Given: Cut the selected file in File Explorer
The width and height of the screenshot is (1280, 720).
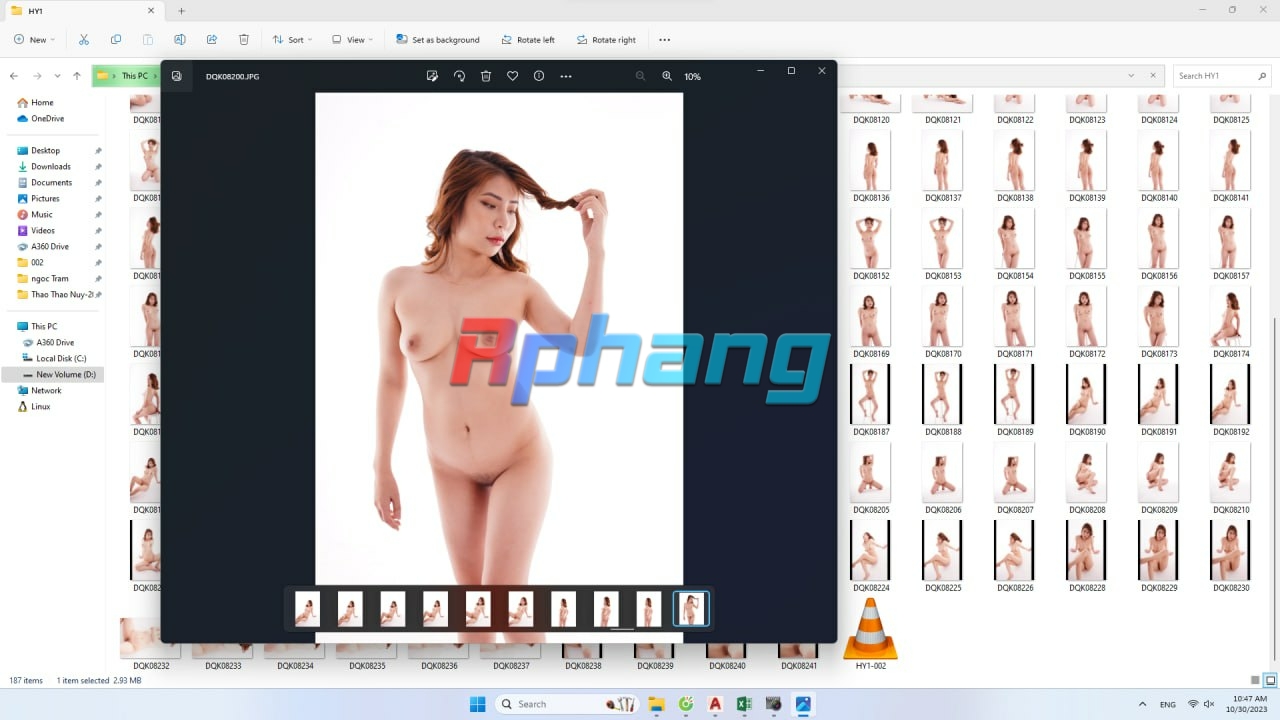Looking at the screenshot, I should 84,40.
